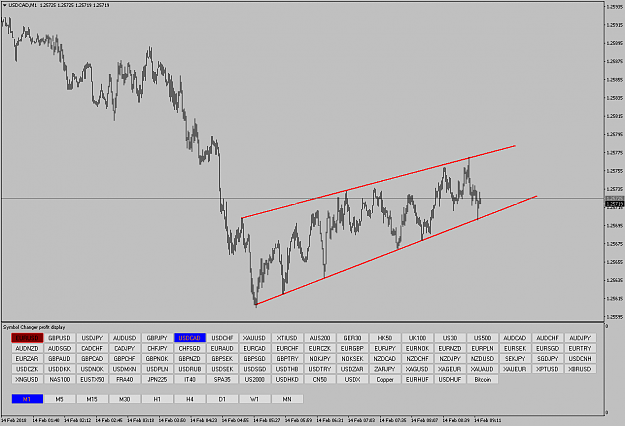This screenshot has height=426, width=625.
Task: Select the AUDCAD pair
Action: pos(515,338)
